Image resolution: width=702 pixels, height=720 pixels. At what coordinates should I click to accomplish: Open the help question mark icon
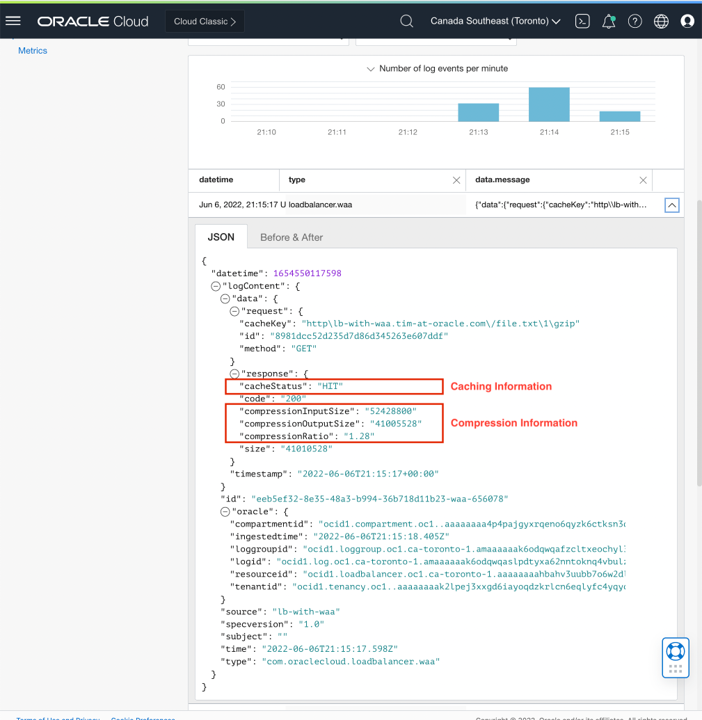[x=635, y=21]
